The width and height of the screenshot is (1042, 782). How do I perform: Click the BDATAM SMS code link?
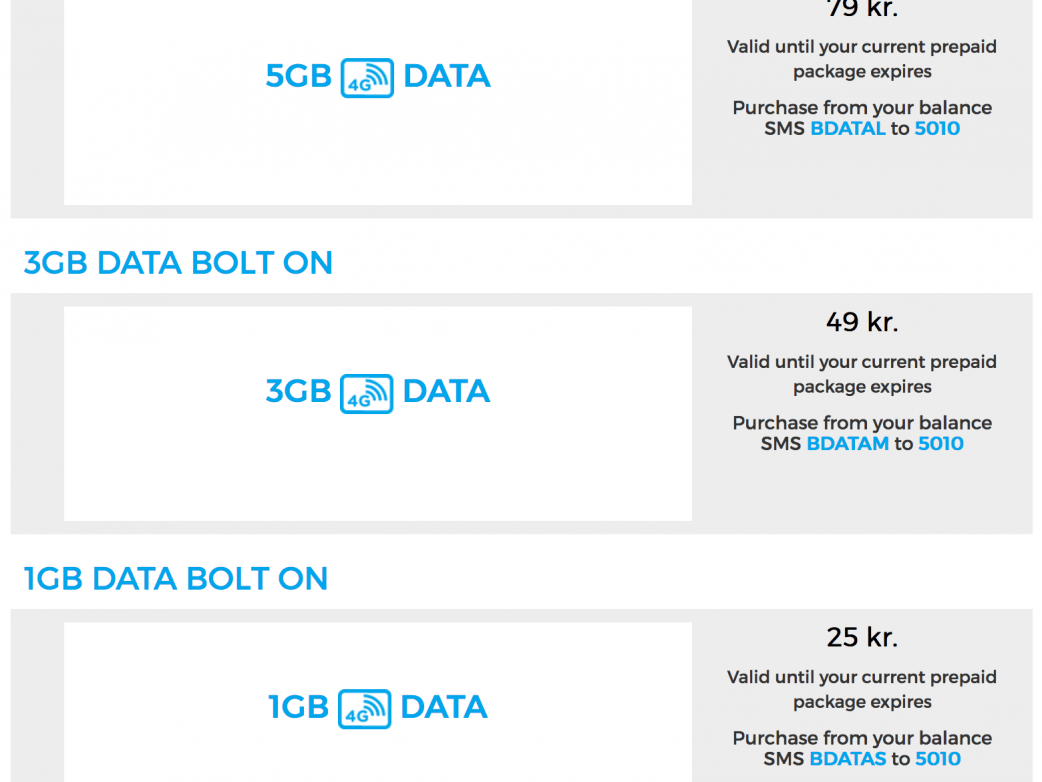click(x=847, y=444)
